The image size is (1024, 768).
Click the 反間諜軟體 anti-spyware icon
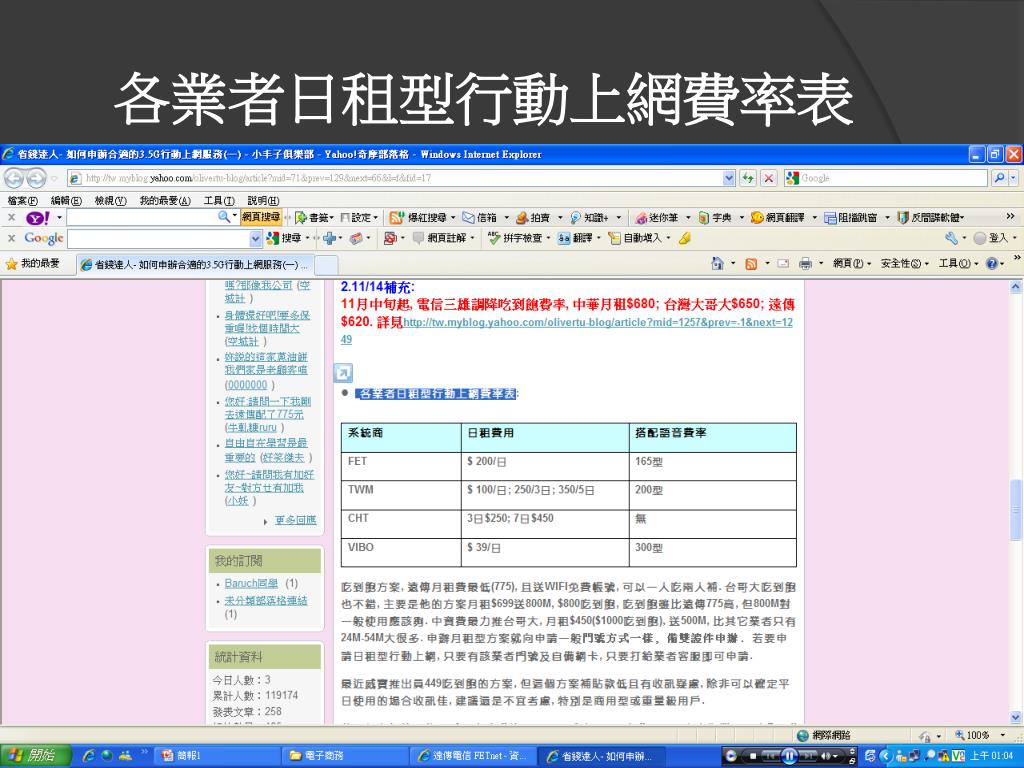pos(903,217)
